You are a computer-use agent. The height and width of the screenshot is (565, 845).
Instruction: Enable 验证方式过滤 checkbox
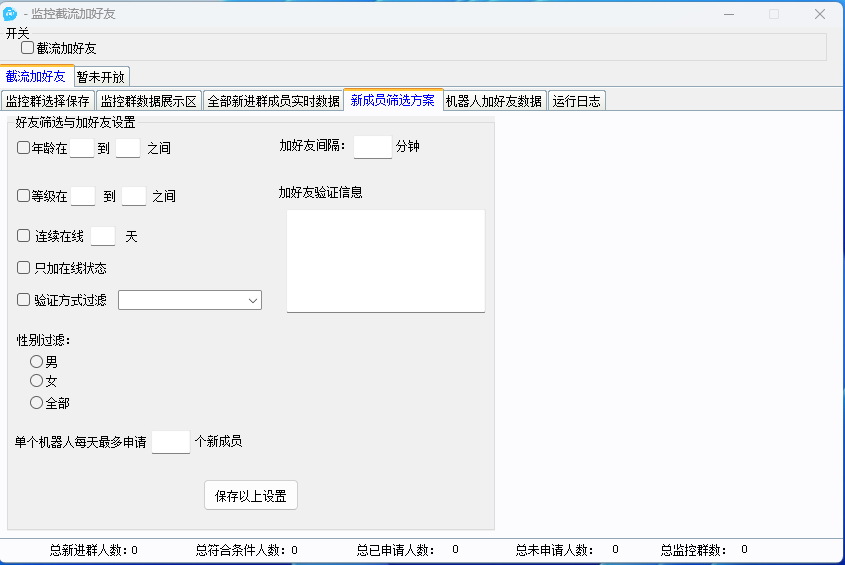24,299
